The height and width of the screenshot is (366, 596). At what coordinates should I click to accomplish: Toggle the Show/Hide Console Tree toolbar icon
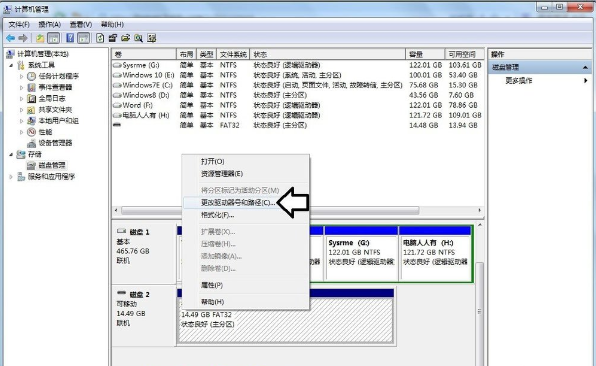[x=53, y=38]
